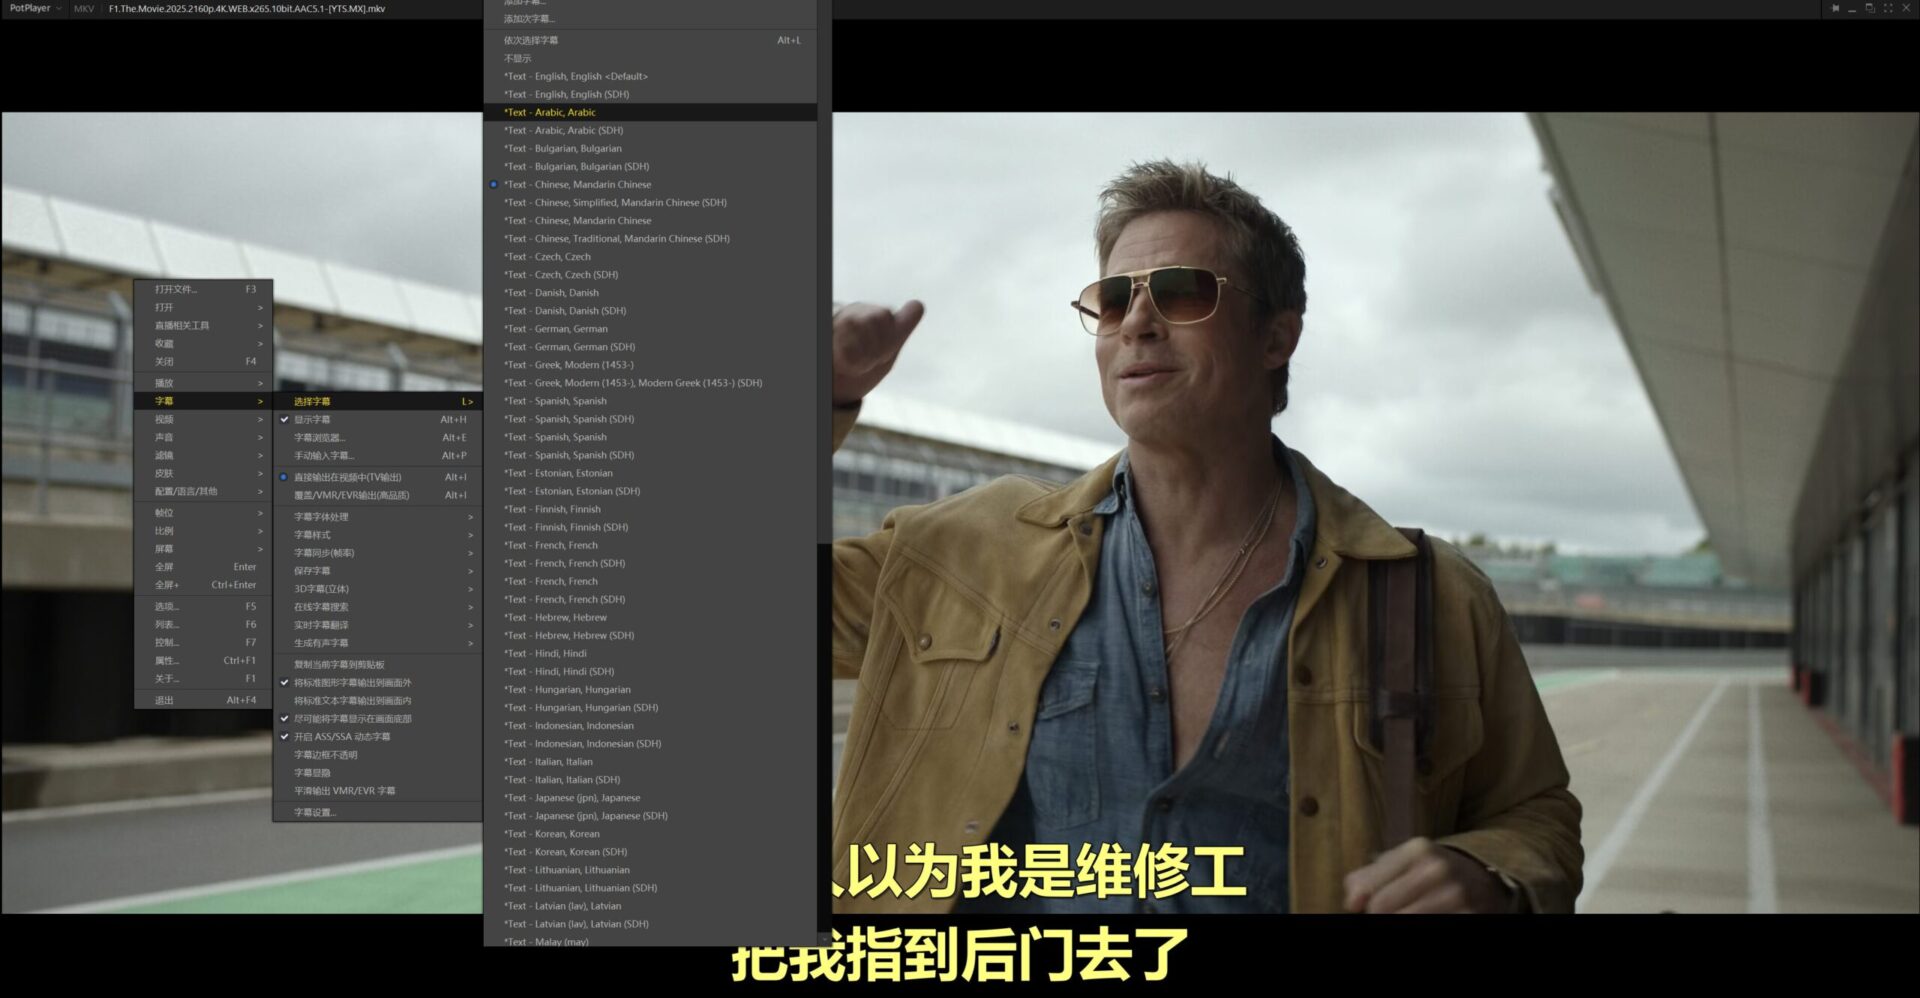
Task: Expand the 字幕样式 submenu
Action: [x=378, y=535]
